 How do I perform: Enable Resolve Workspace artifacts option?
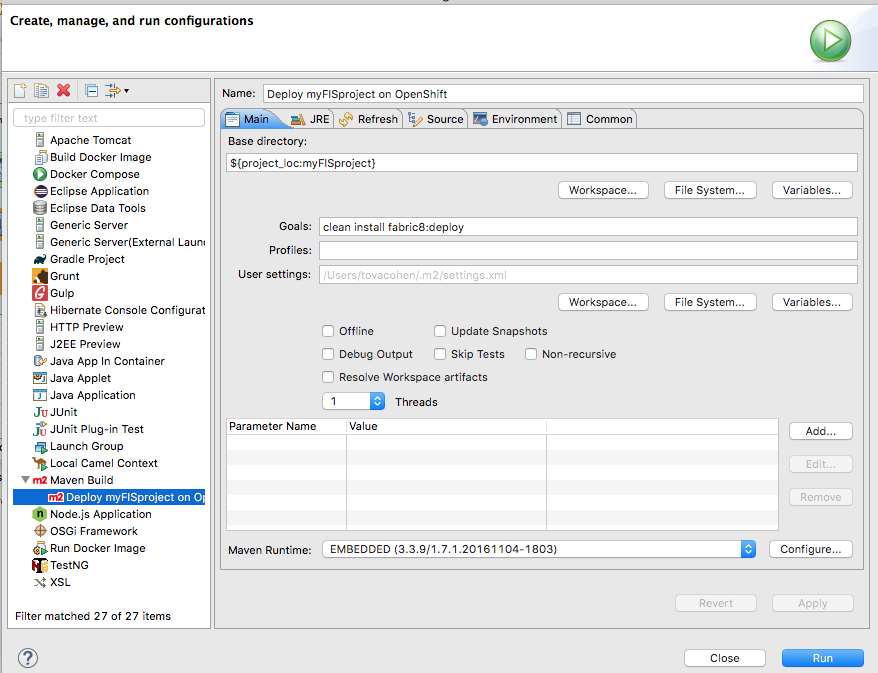[328, 377]
